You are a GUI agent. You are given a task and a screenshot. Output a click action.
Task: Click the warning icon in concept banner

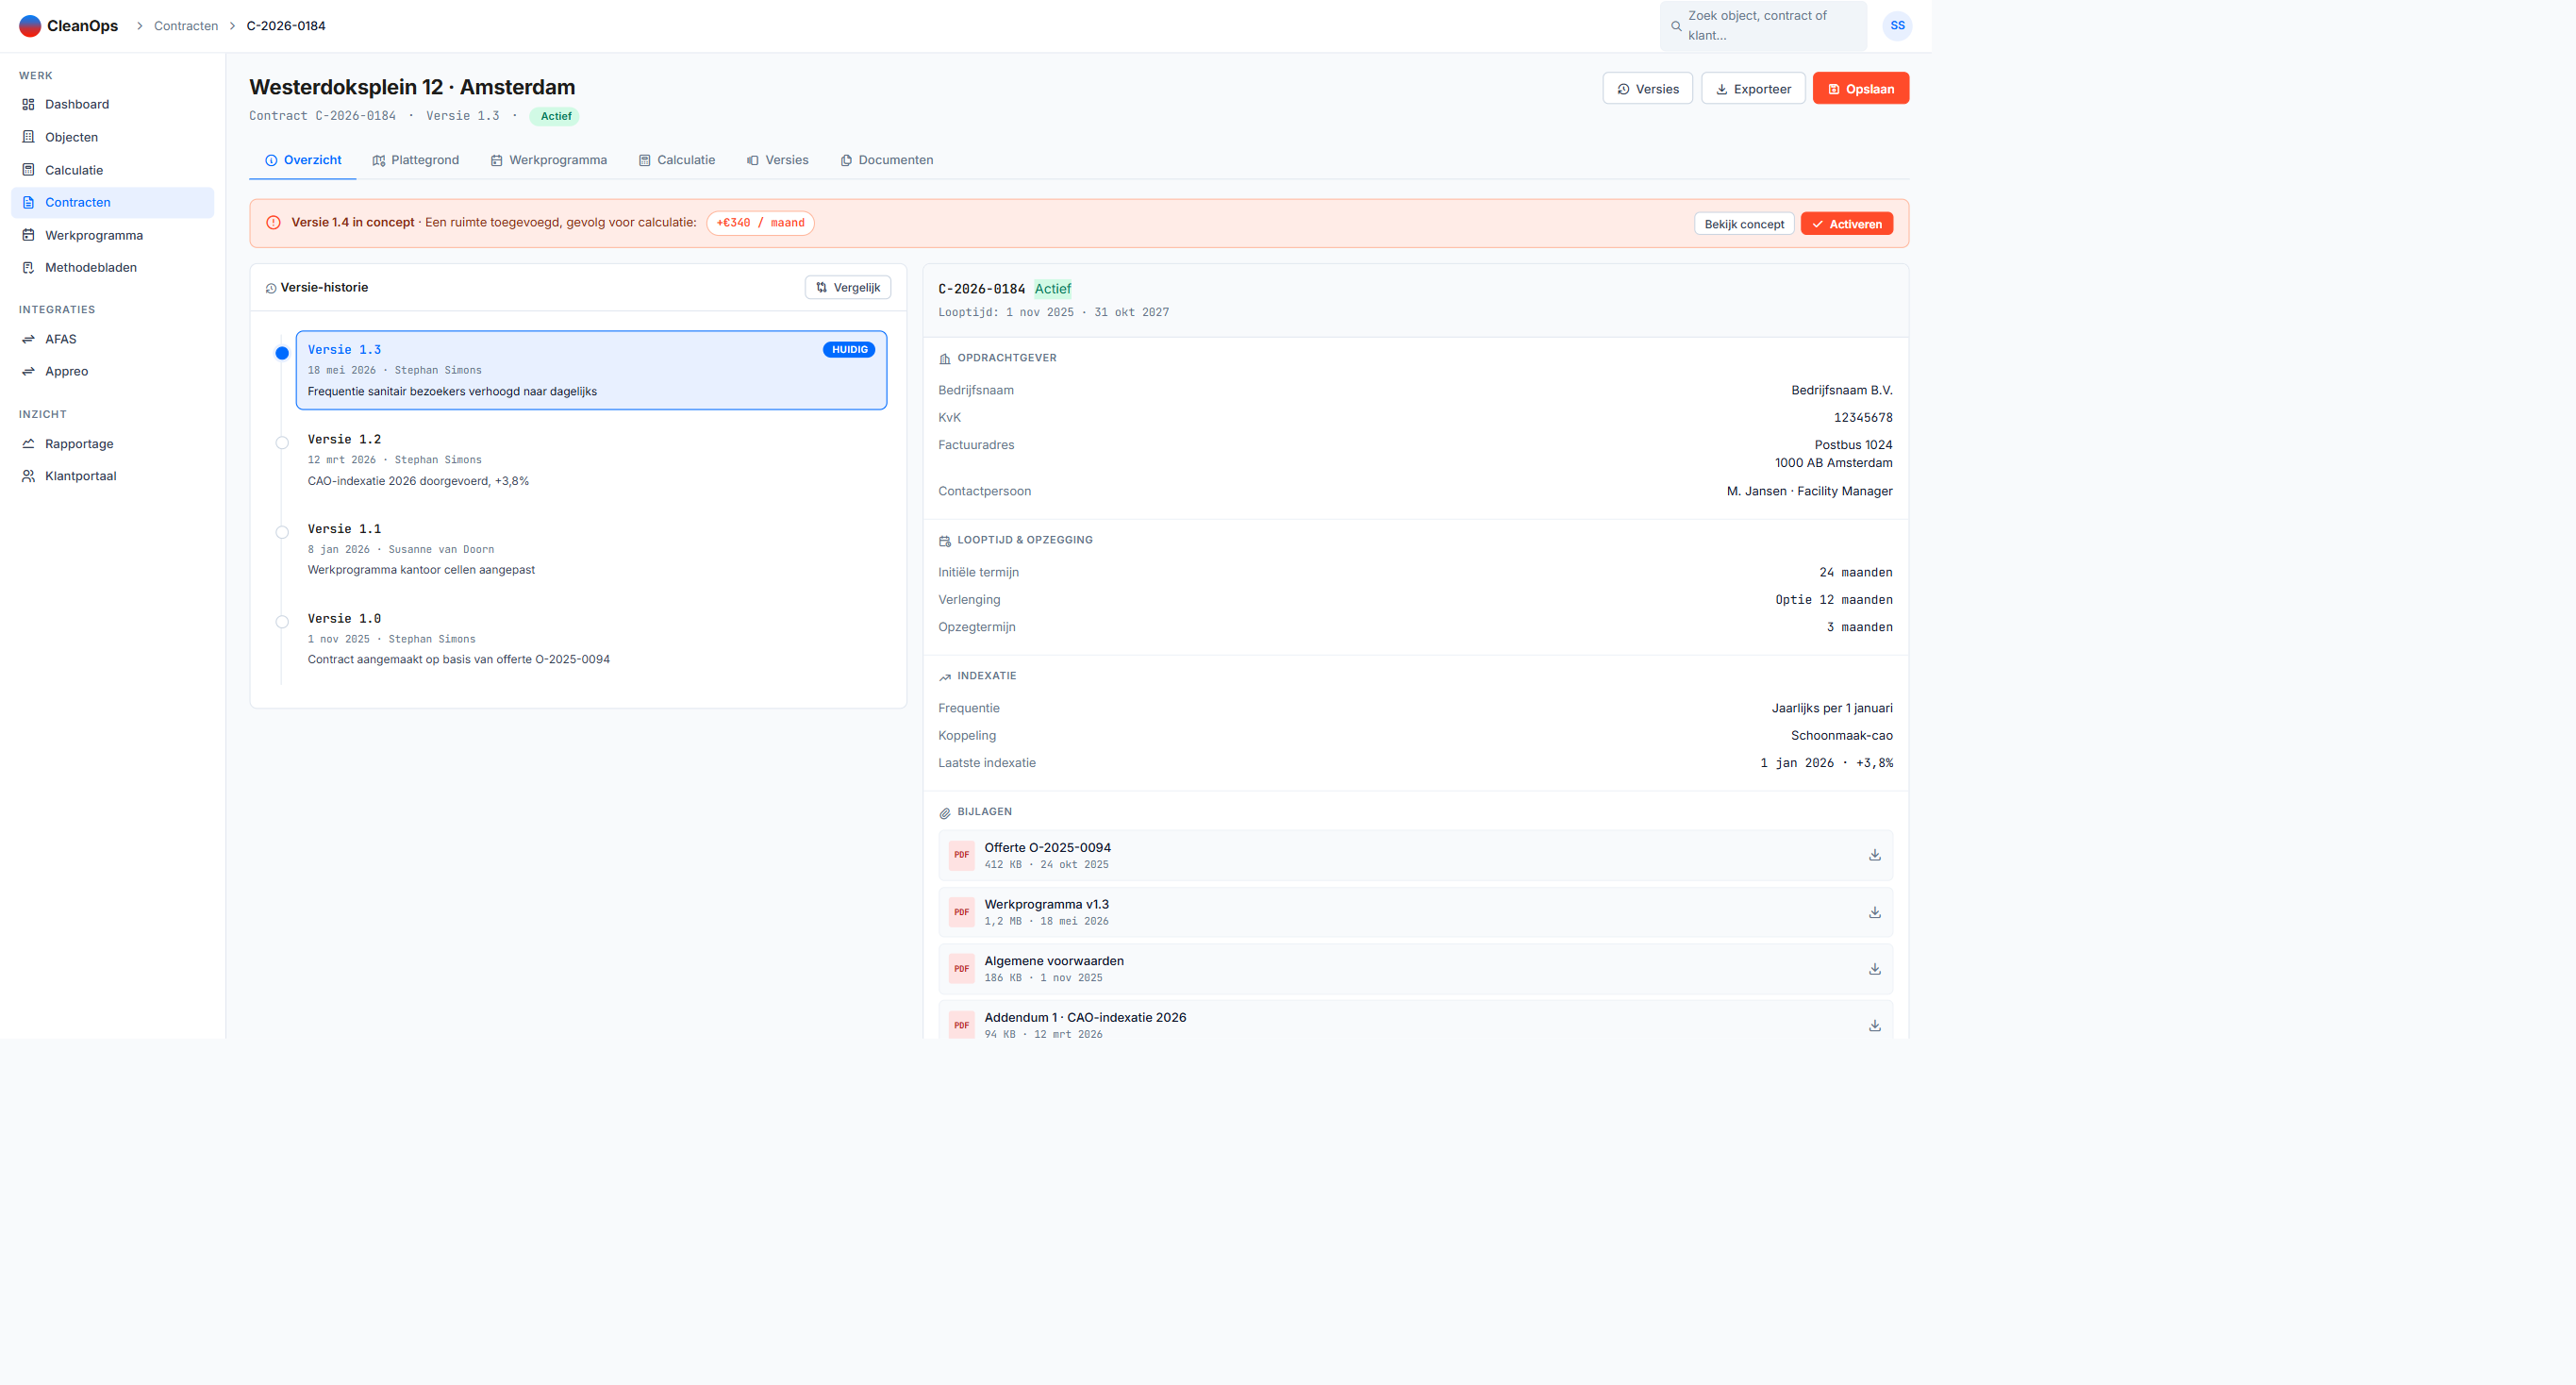point(273,223)
